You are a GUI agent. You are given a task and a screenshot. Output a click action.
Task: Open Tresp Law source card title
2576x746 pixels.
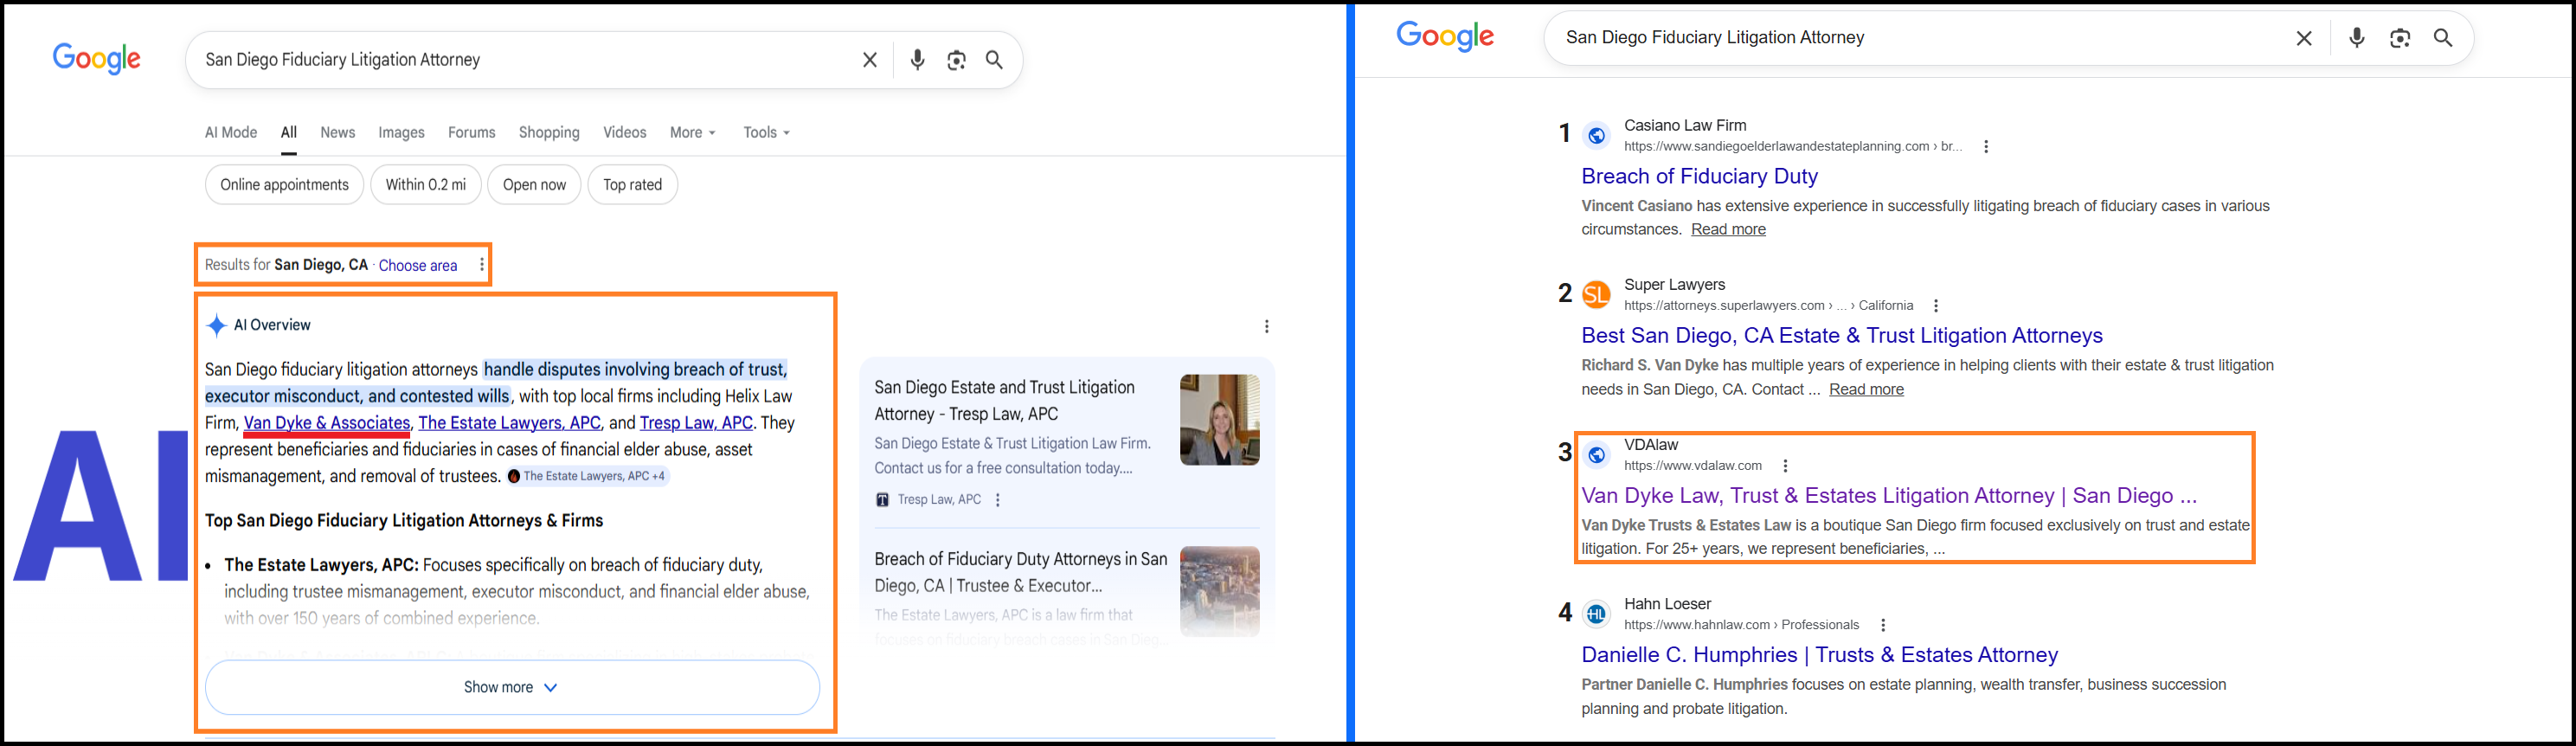click(x=1004, y=401)
